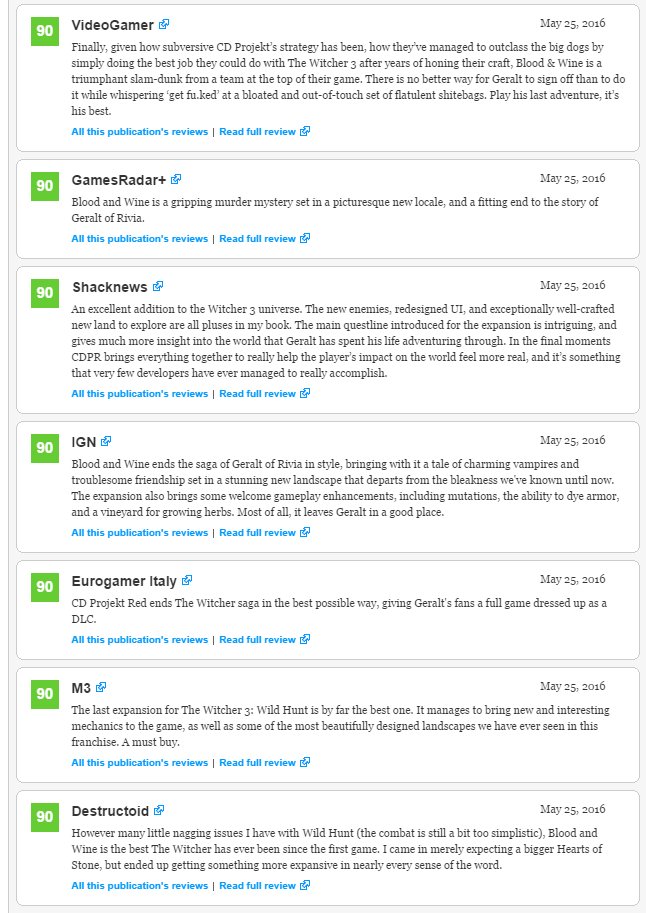
Task: Open external link icon beside Destructoid
Action: click(159, 811)
